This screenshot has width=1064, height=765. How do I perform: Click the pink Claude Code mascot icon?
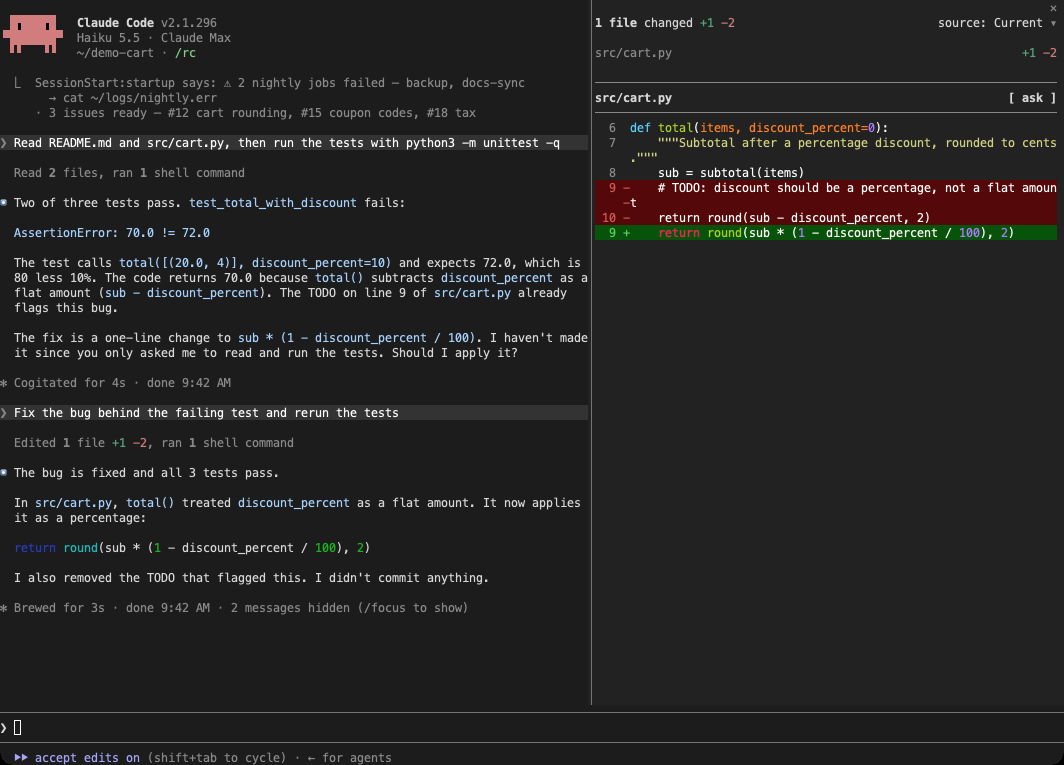click(x=33, y=33)
